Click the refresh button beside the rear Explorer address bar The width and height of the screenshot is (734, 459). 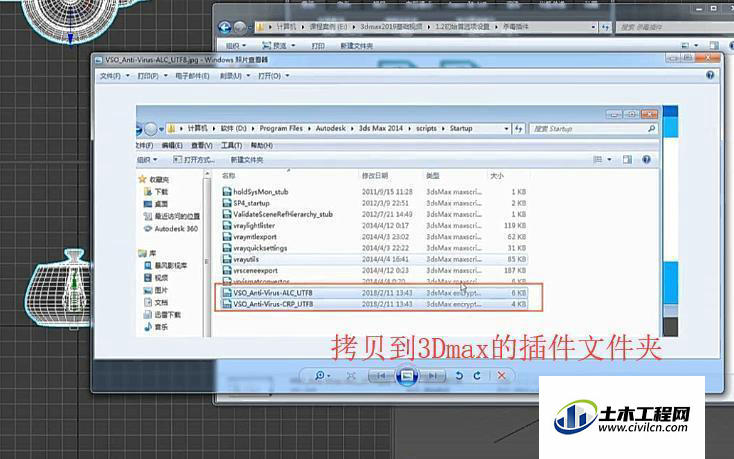click(x=605, y=27)
